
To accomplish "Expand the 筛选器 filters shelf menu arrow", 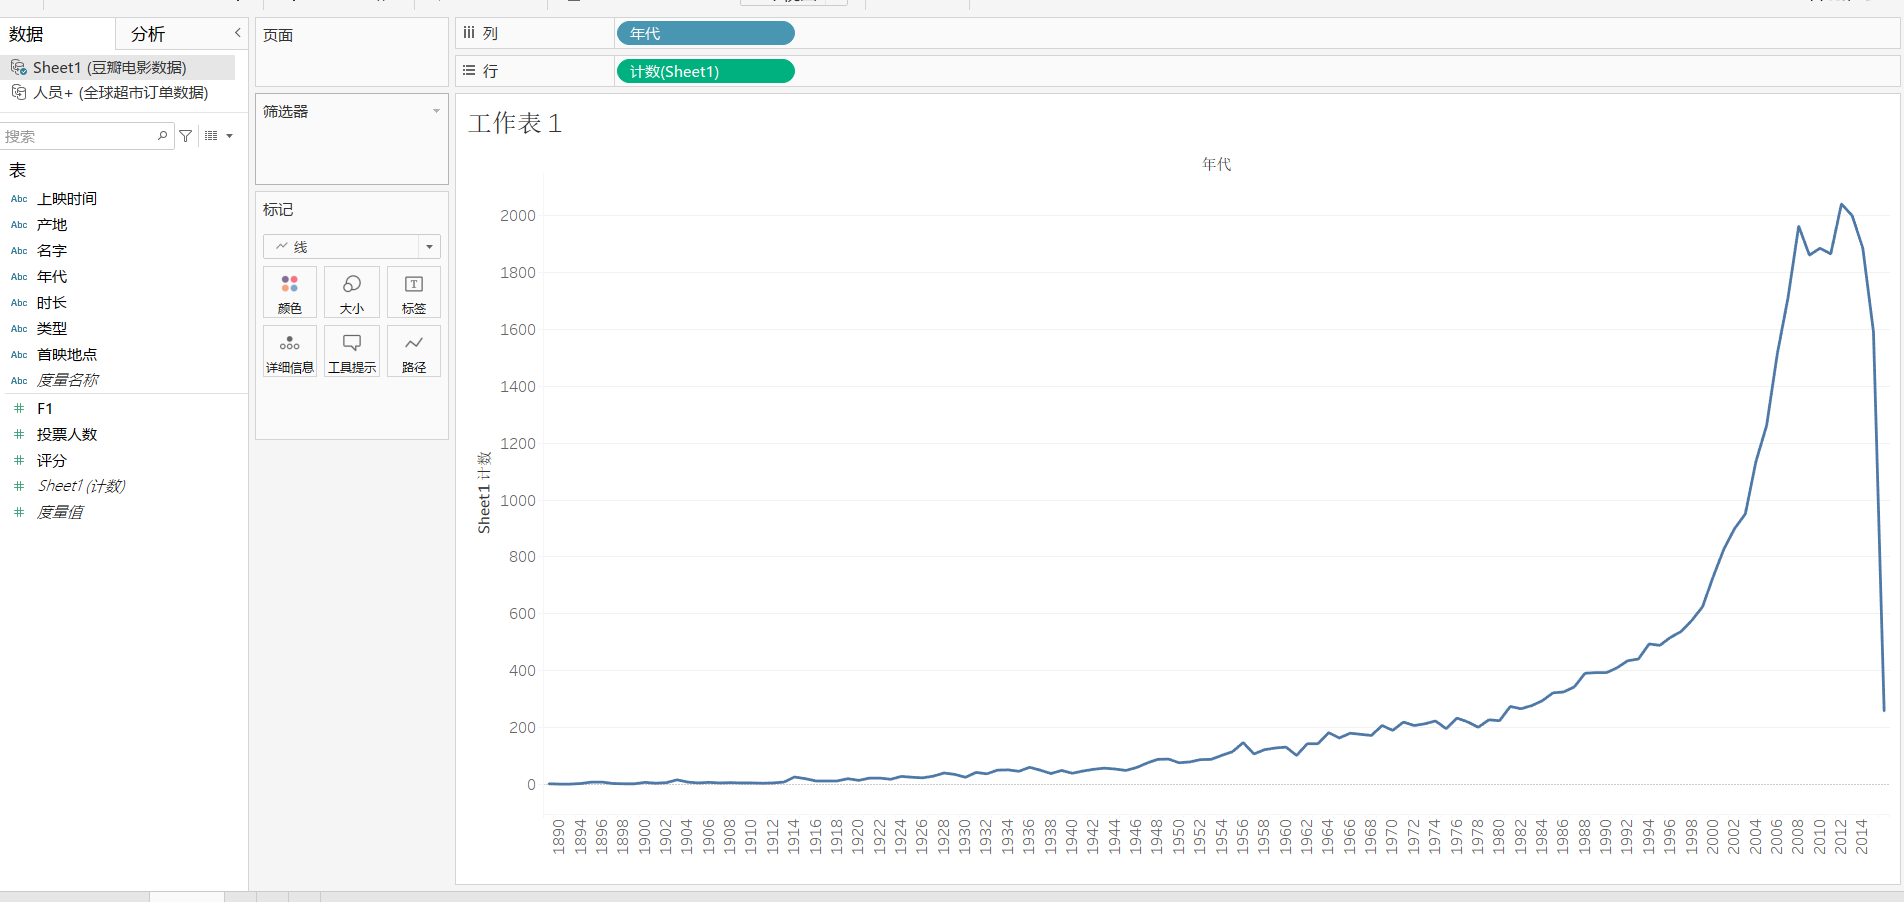I will pyautogui.click(x=436, y=111).
